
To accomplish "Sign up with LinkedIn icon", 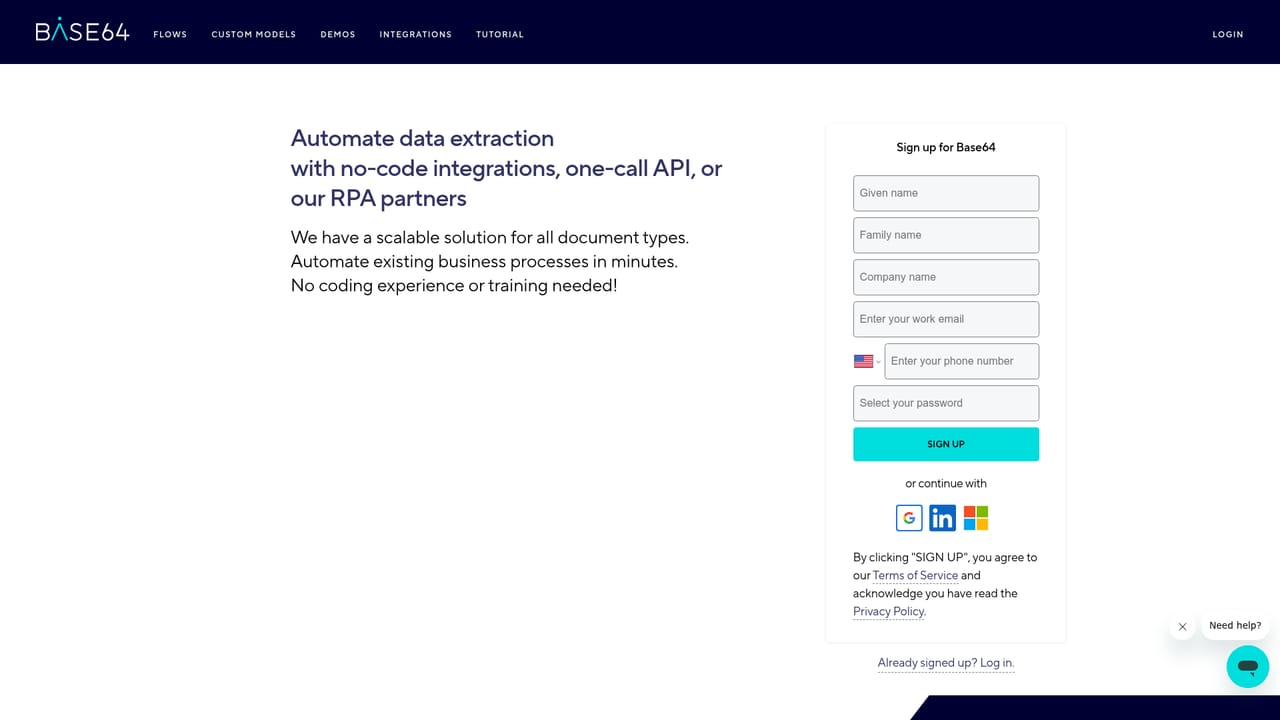I will [x=942, y=517].
